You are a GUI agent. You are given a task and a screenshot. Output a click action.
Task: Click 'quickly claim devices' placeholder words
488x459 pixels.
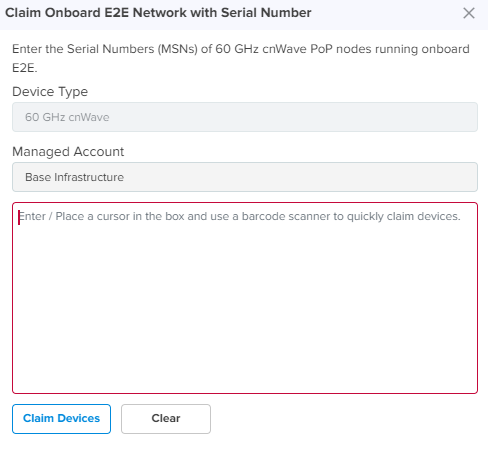(x=404, y=216)
